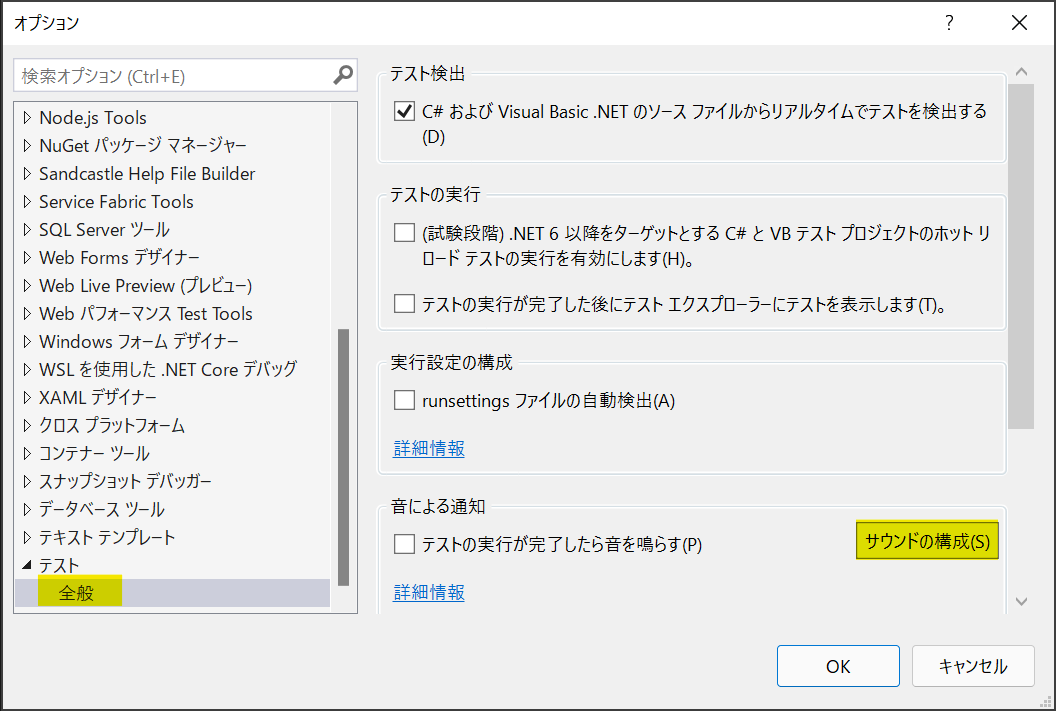Viewport: 1056px width, 711px height.
Task: Click the search magnifier icon
Action: 343,75
